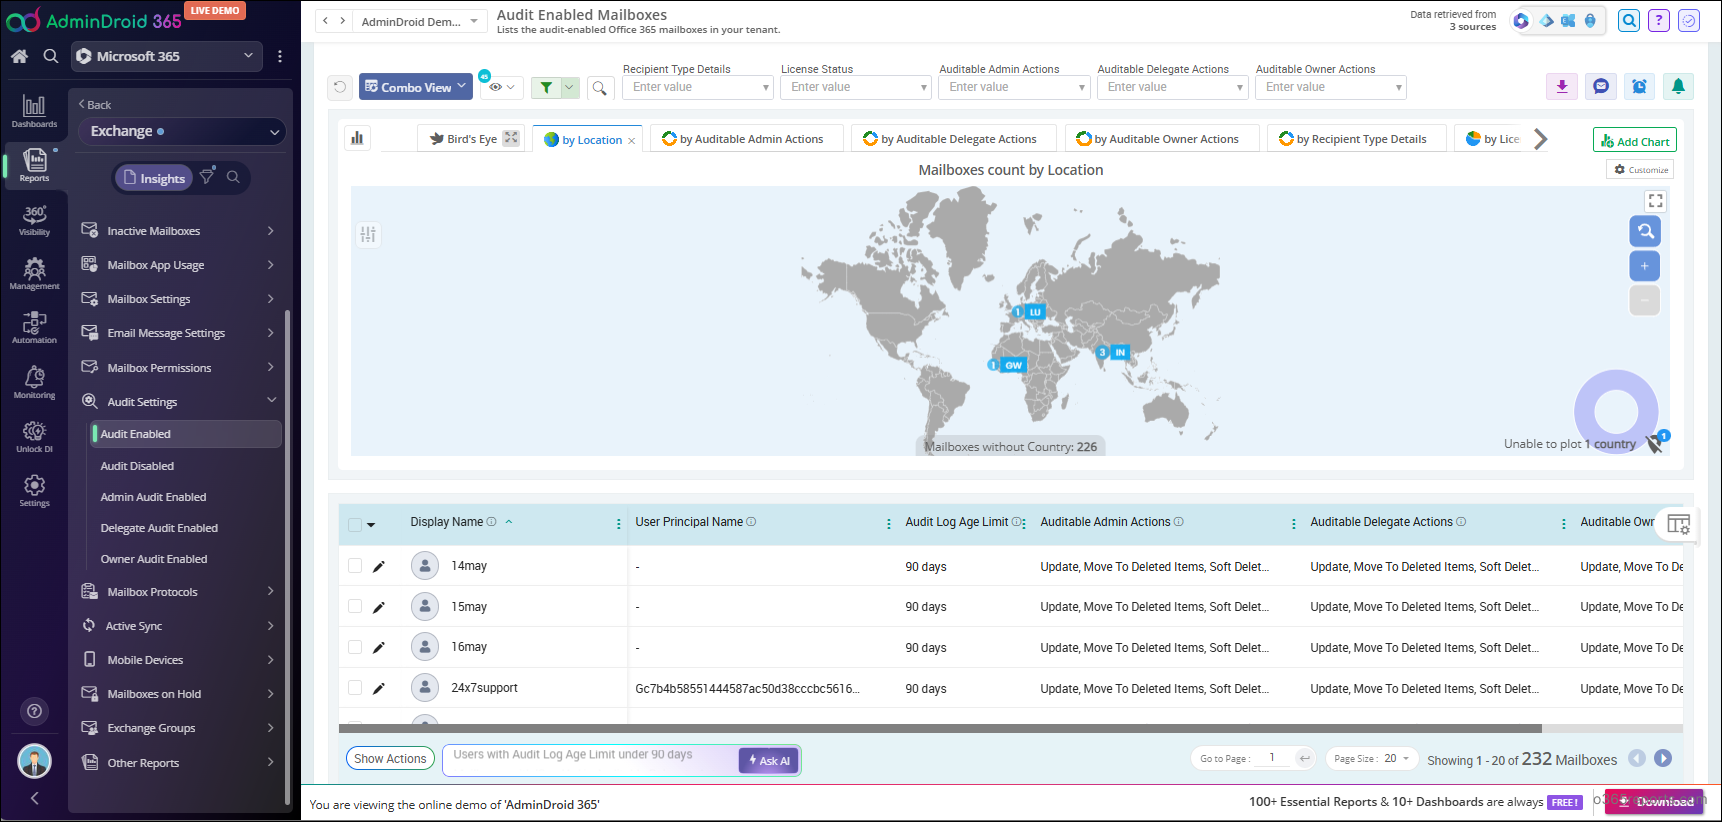Viewport: 1722px width, 822px height.
Task: Click the alert bell icon in toolbar
Action: (1678, 87)
